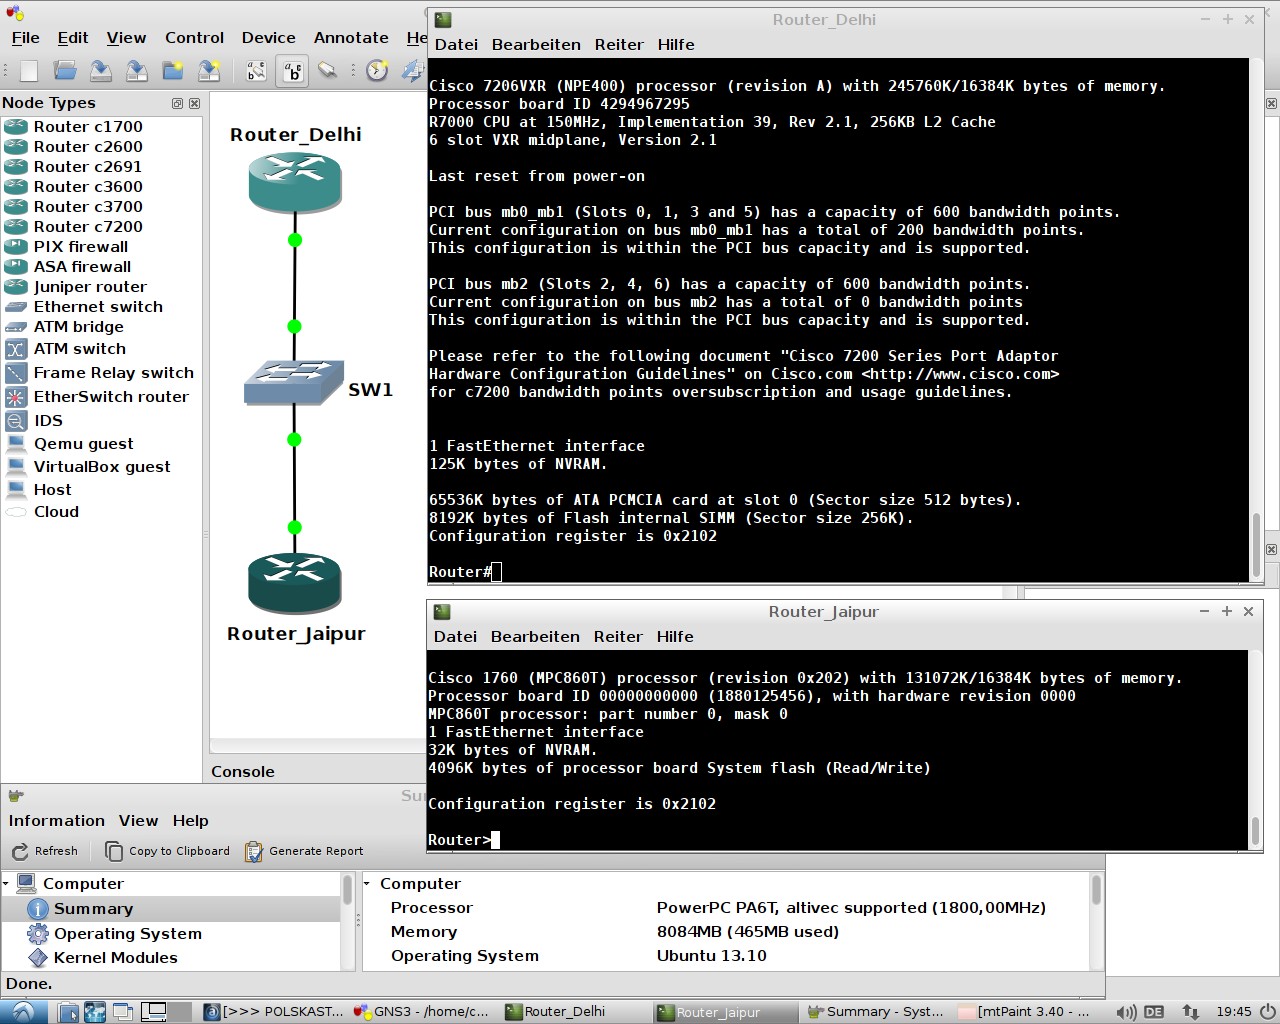Click the add link cable icon
The width and height of the screenshot is (1280, 1024).
[327, 71]
